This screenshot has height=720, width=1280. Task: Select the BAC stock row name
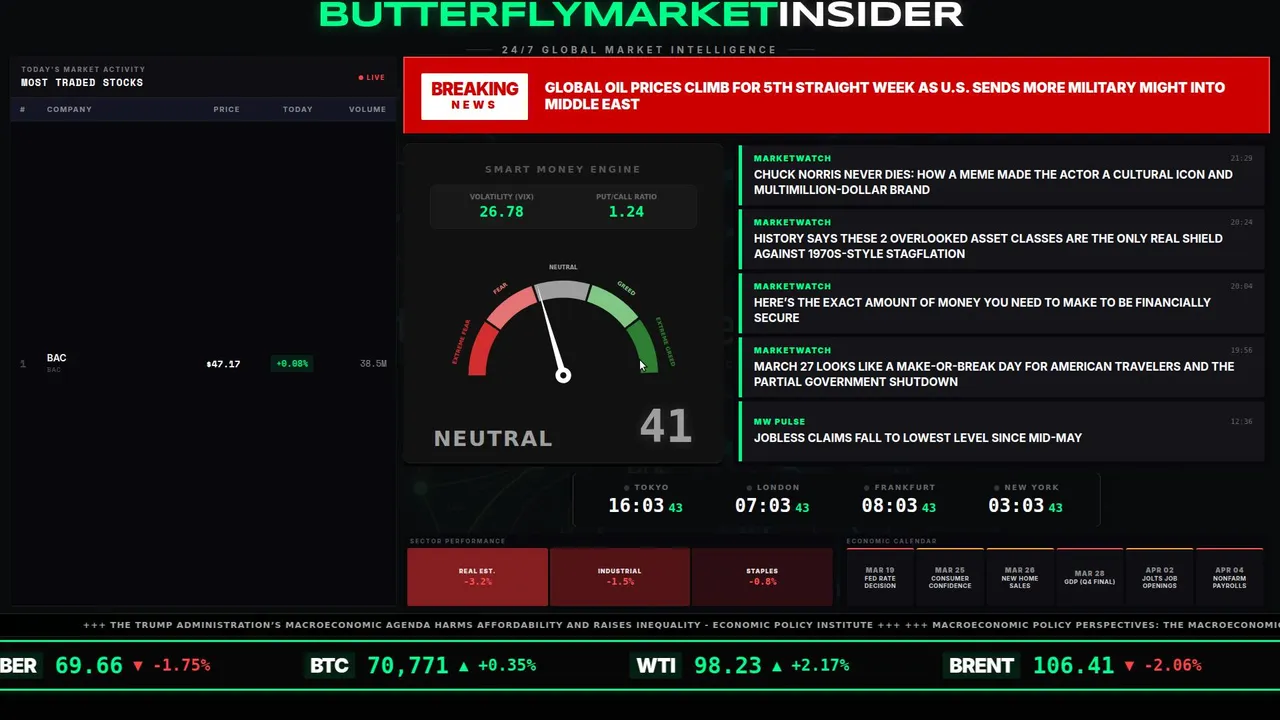[56, 358]
